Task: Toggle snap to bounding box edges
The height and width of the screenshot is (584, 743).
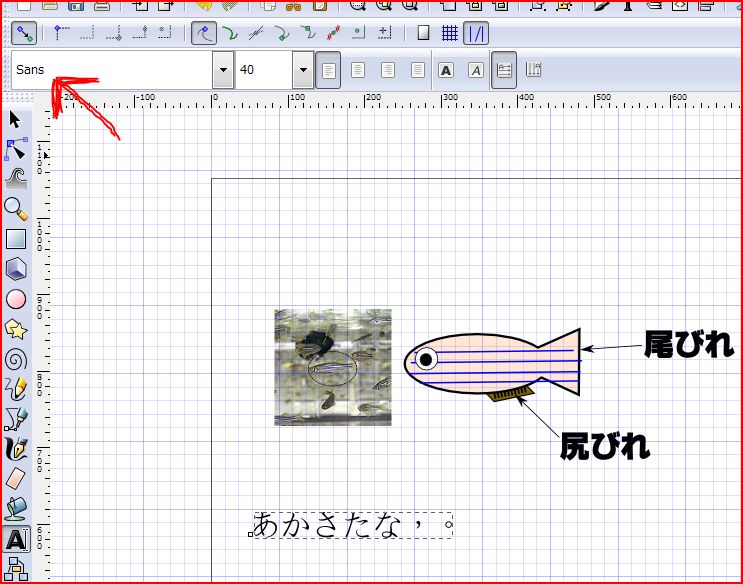Action: (x=87, y=33)
